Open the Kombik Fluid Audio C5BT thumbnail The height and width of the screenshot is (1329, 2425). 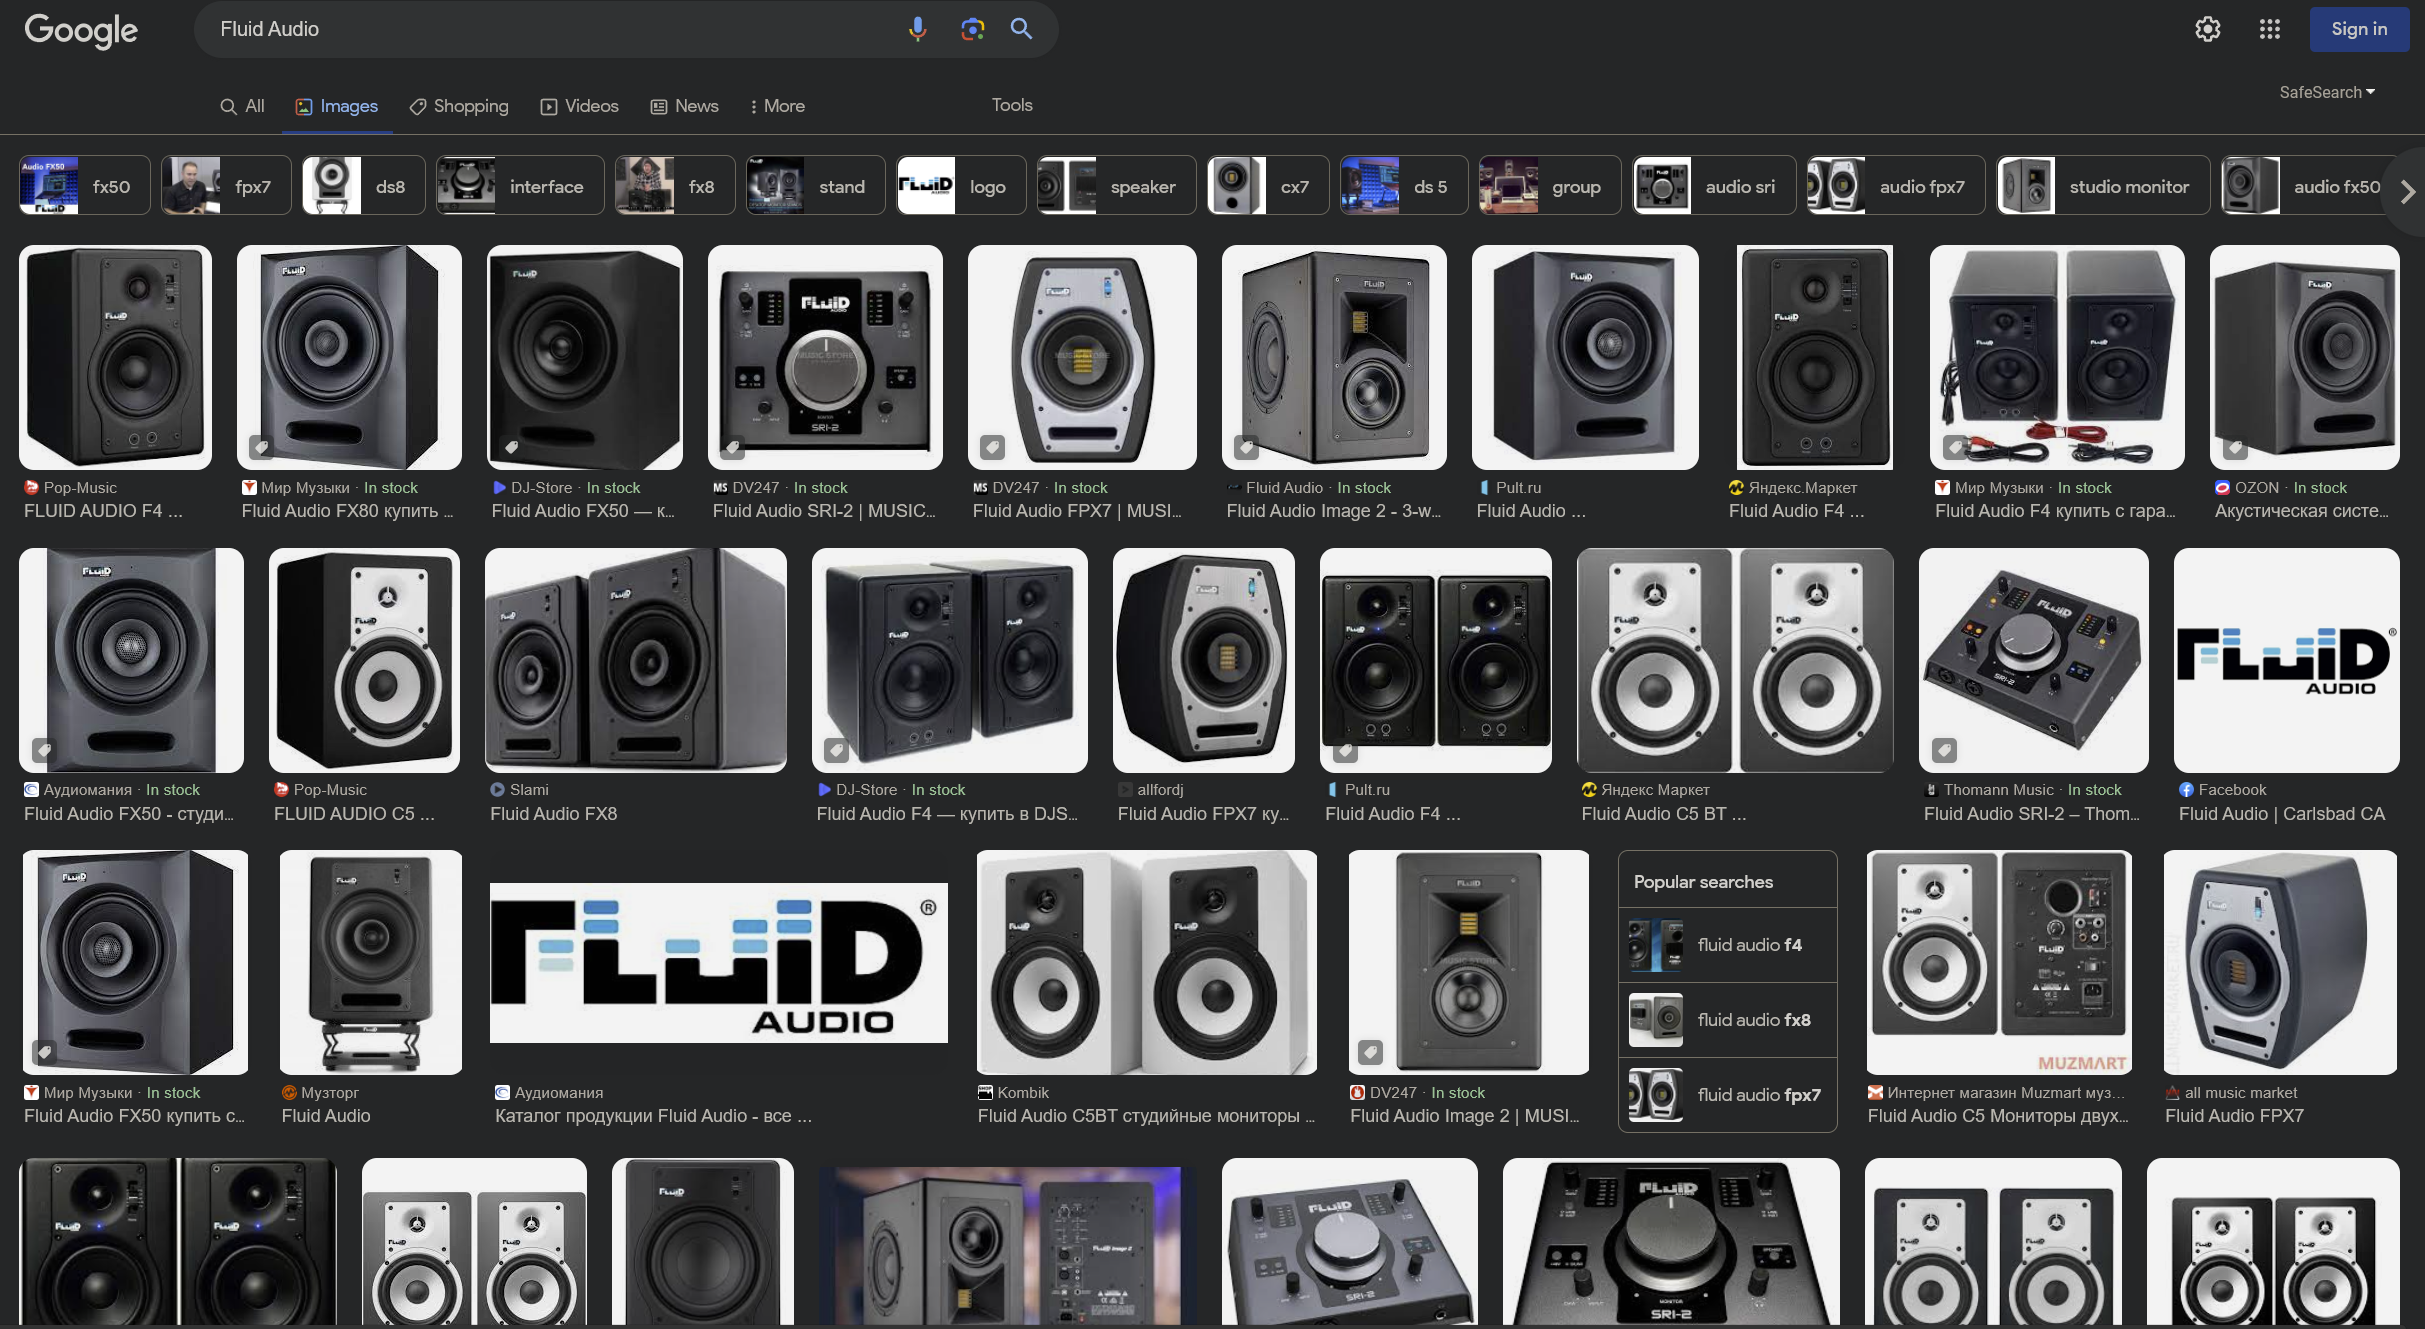[x=1146, y=962]
